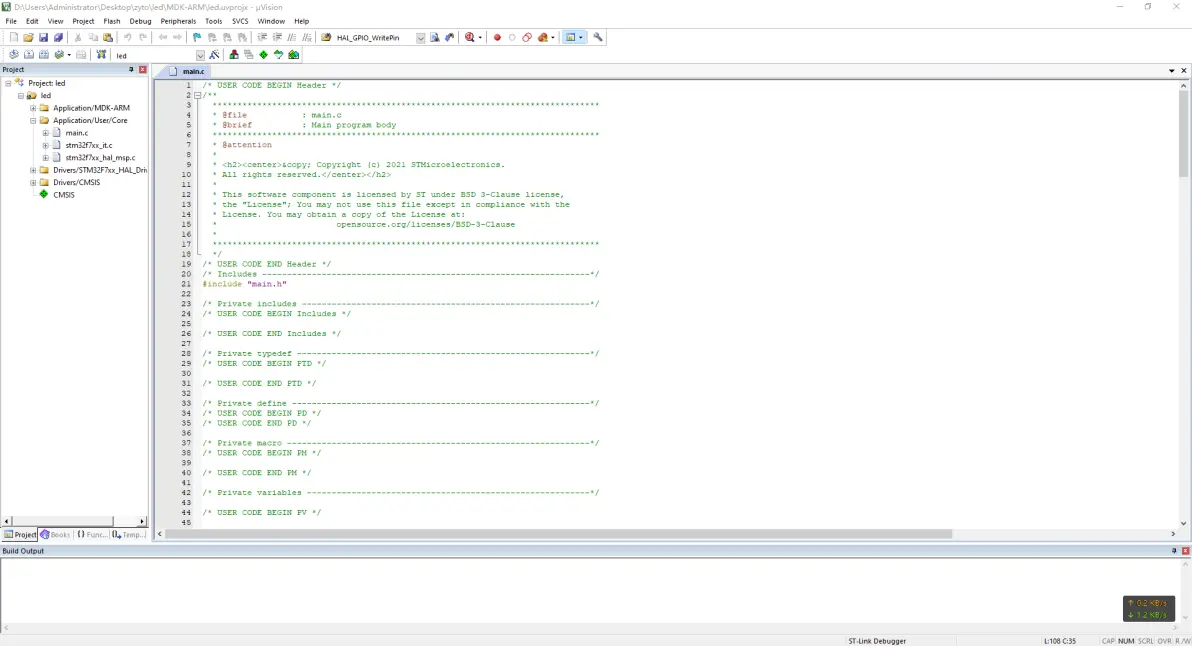The height and width of the screenshot is (646, 1192).
Task: Select stm32f7xx_it.c in the project tree
Action: coord(88,145)
